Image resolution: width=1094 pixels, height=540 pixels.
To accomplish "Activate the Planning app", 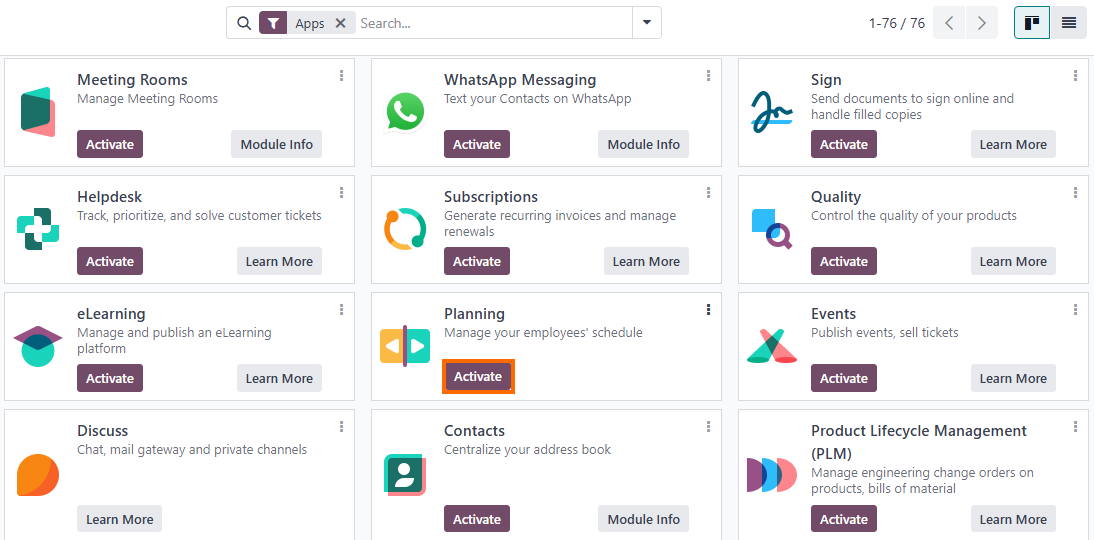I will [x=478, y=377].
